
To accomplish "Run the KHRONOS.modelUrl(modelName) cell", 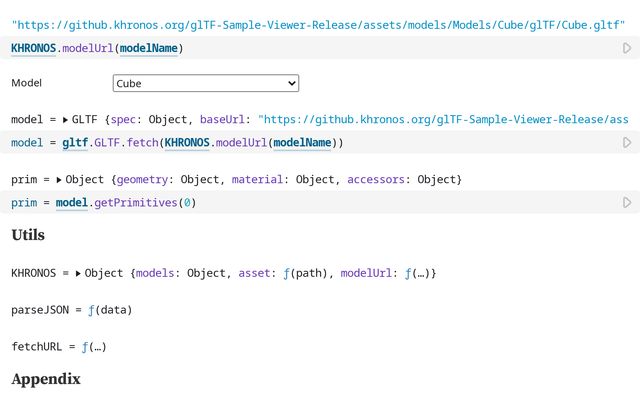I will point(627,48).
